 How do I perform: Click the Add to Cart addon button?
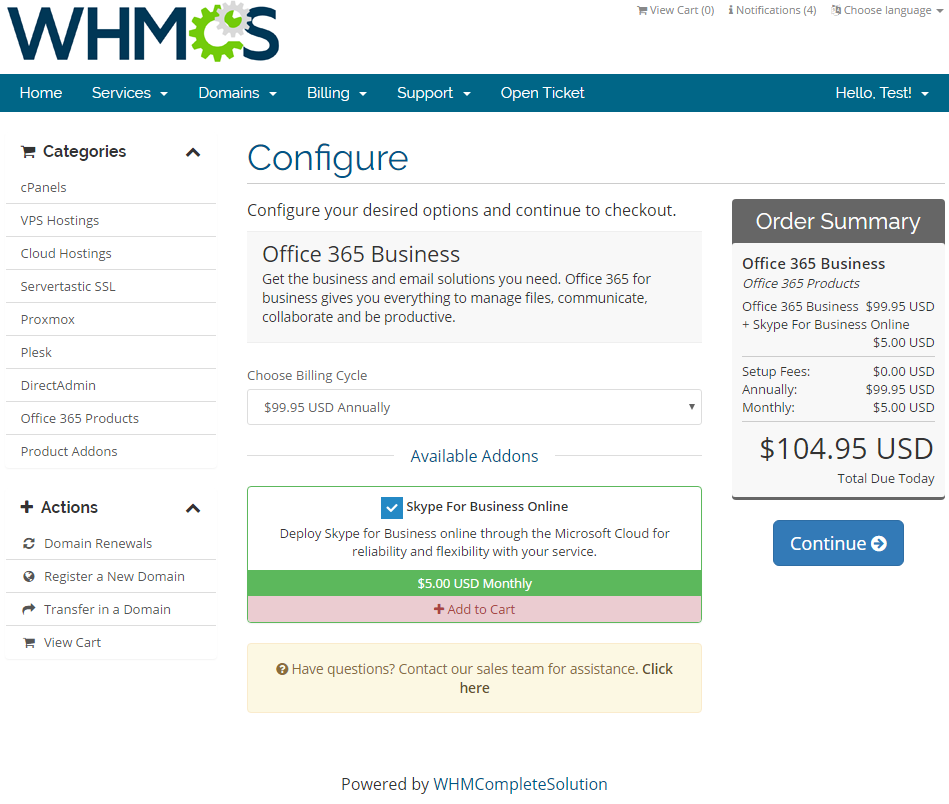tap(474, 609)
